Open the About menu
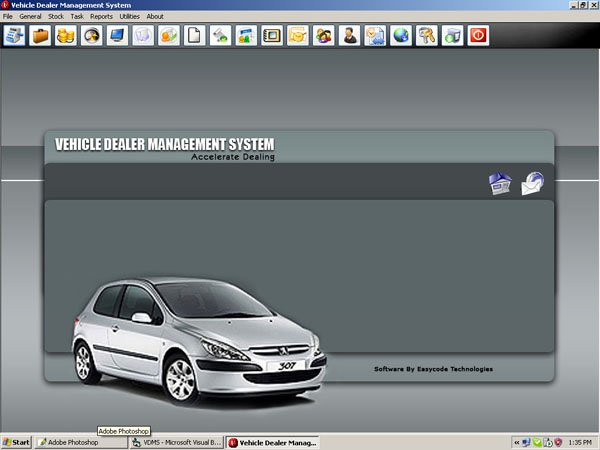The image size is (600, 450). pos(155,17)
